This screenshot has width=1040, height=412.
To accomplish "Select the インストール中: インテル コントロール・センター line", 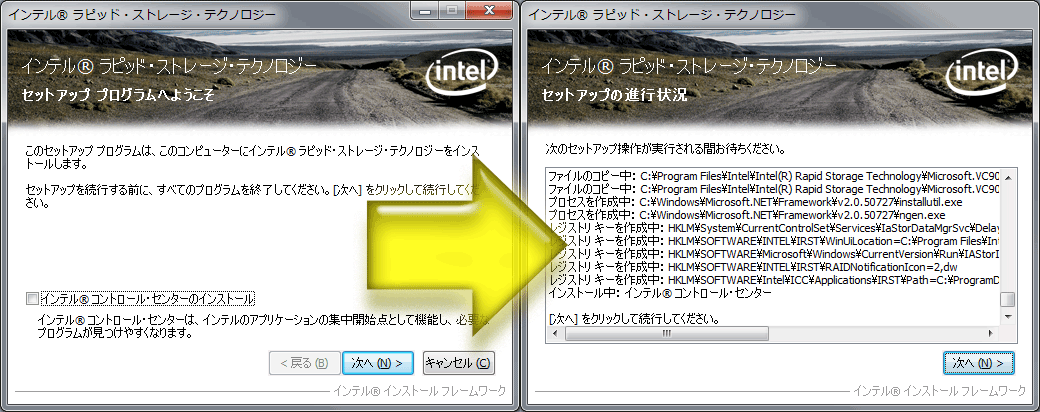I will pos(661,293).
